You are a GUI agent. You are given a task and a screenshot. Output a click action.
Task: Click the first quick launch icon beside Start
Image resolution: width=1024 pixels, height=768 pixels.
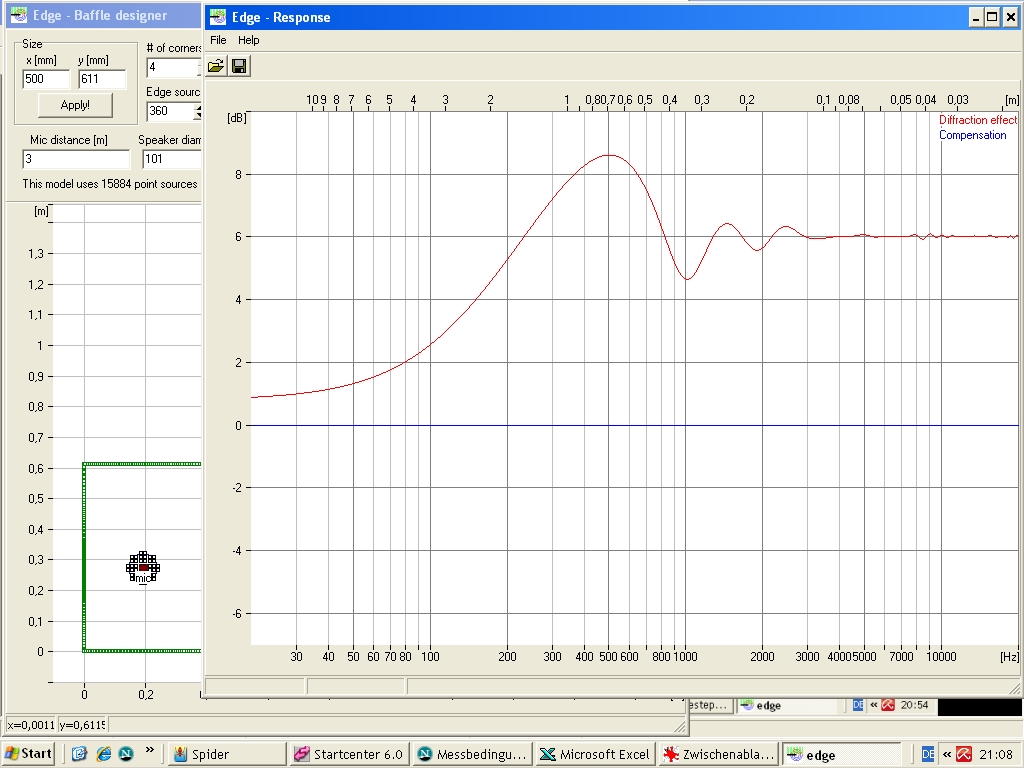[x=80, y=754]
